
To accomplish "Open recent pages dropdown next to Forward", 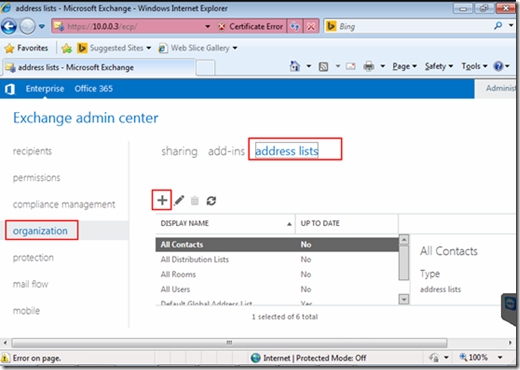I will [x=42, y=26].
